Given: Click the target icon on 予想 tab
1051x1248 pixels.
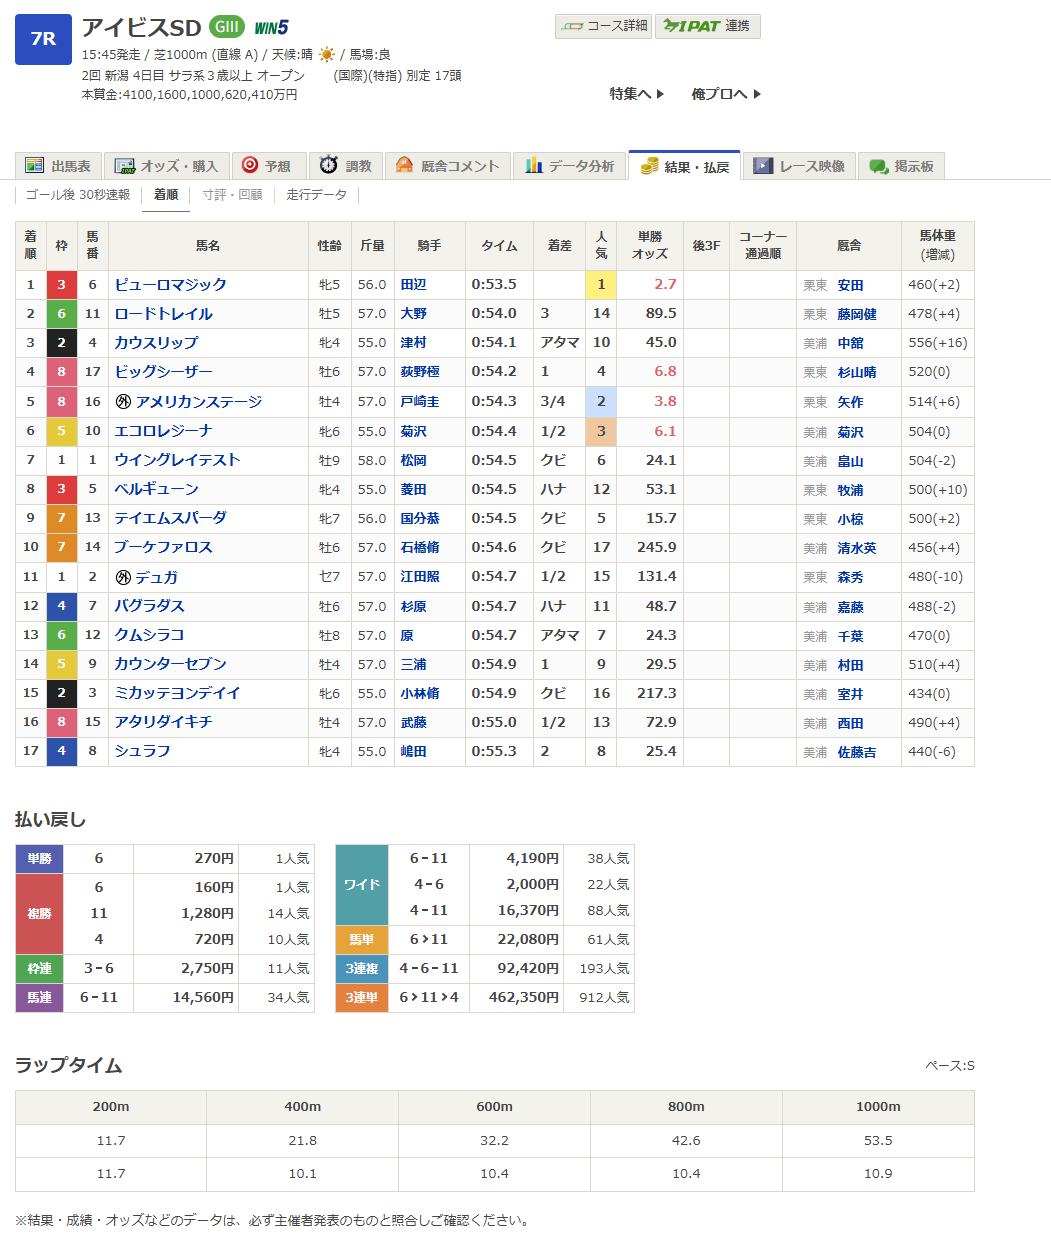Looking at the screenshot, I should (x=250, y=165).
